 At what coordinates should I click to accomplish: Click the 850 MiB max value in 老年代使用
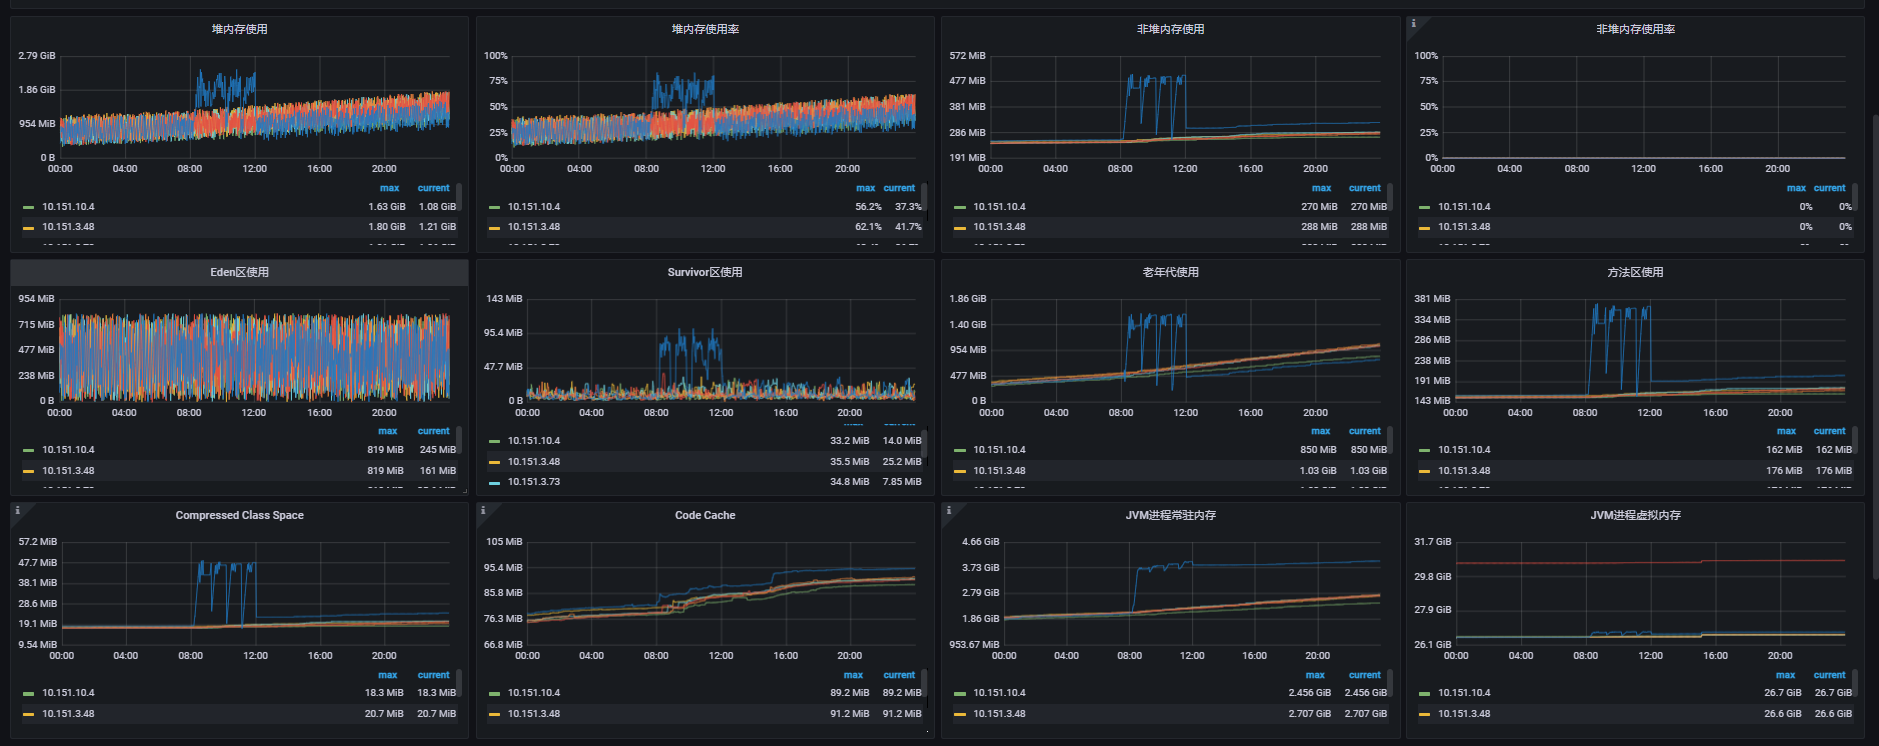(1318, 450)
